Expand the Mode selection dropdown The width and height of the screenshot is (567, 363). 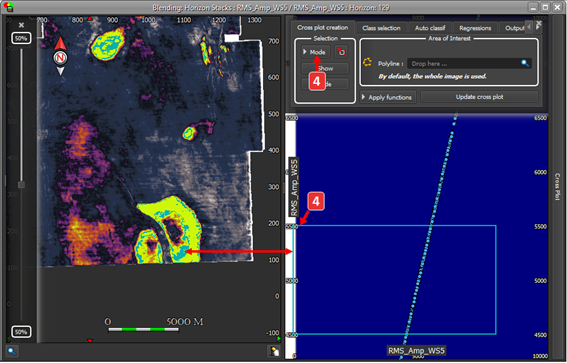click(315, 52)
